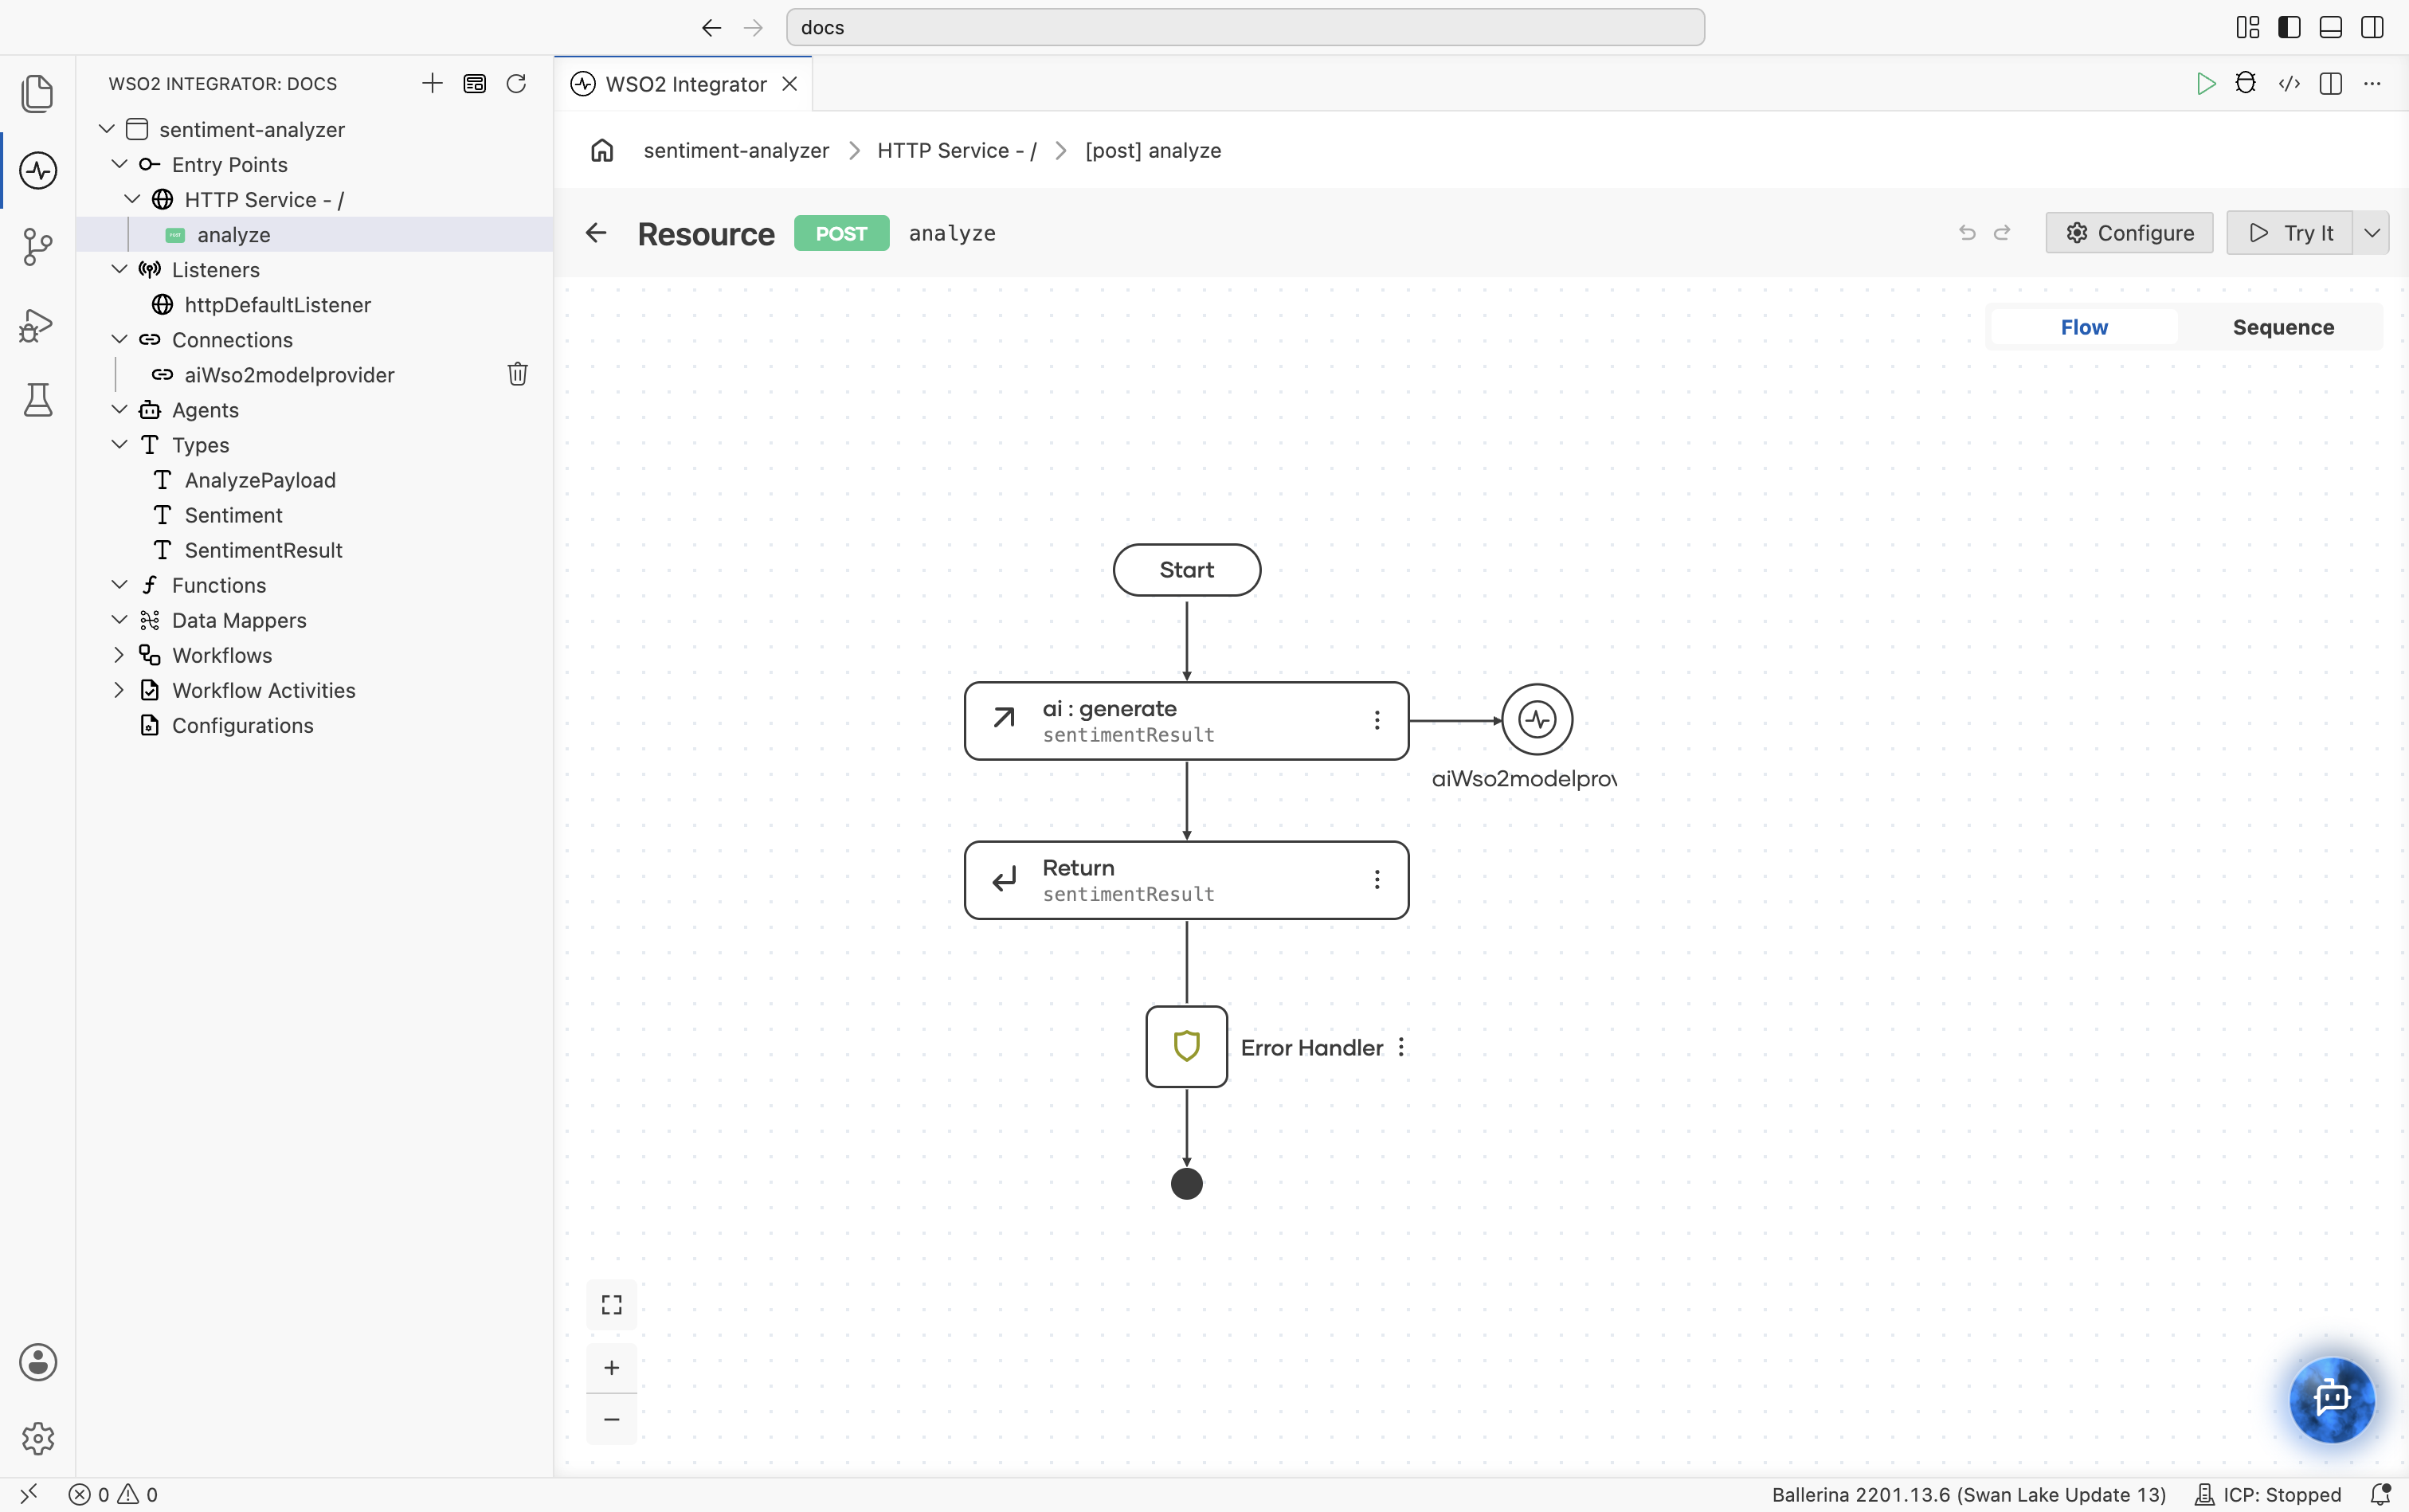Open WSO2 Integrator view in activity bar
This screenshot has width=2409, height=1512.
coord(38,170)
